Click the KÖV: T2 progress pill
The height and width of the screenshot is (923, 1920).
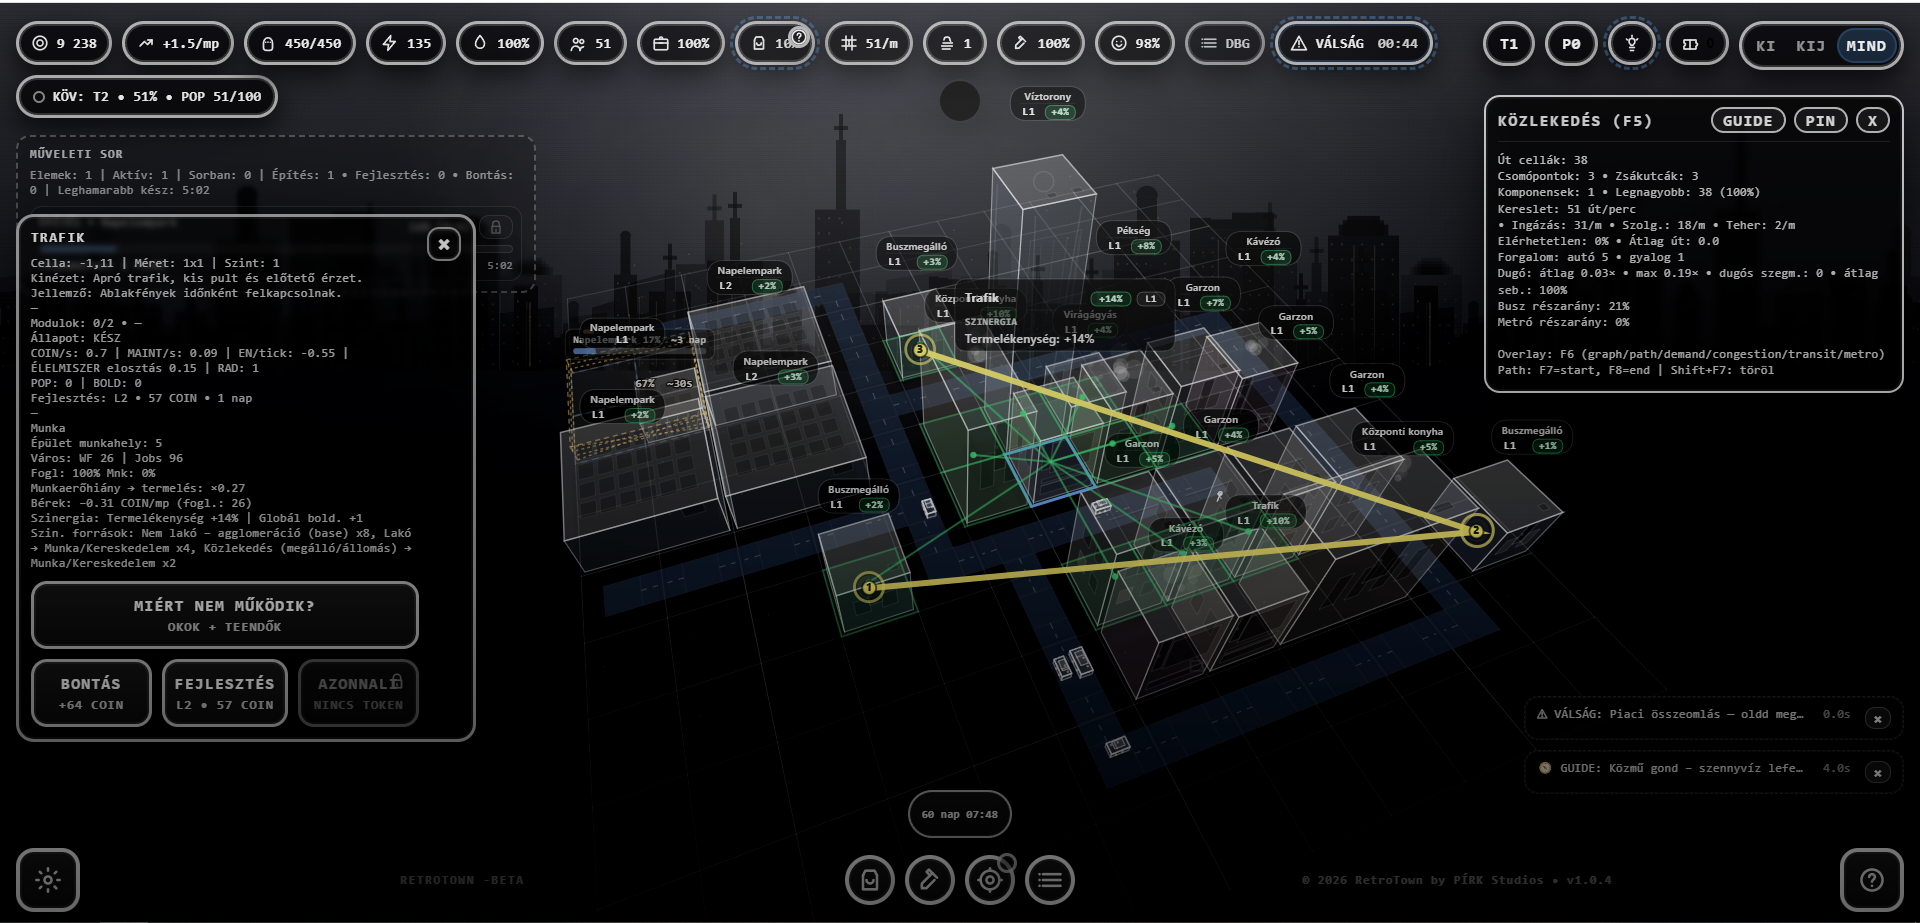[146, 96]
